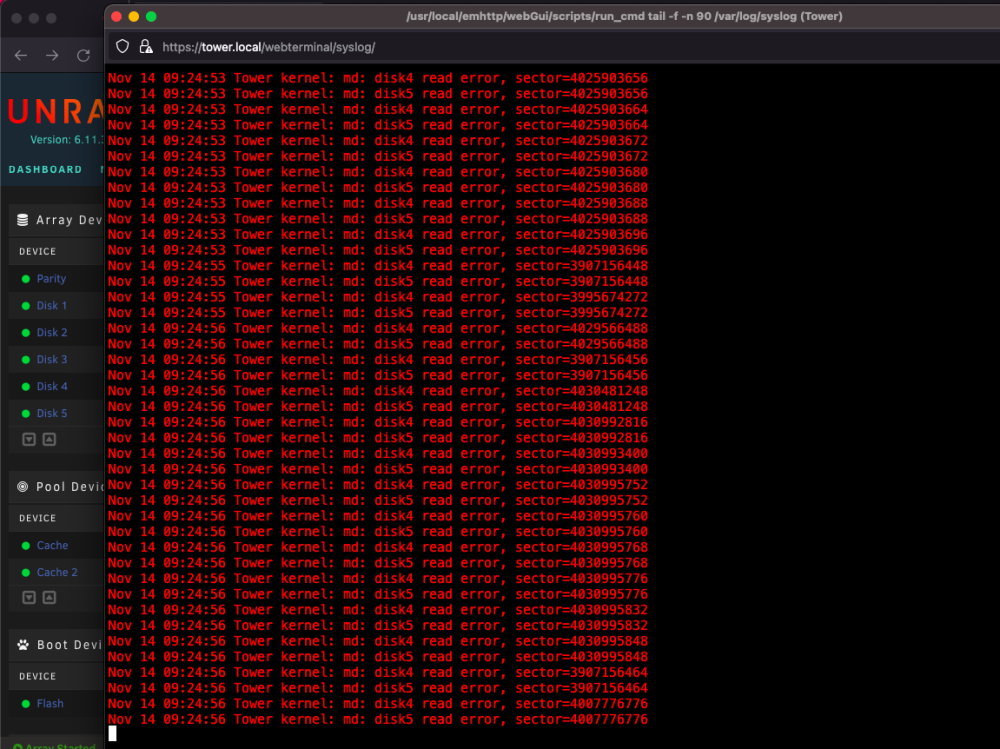Screen dimensions: 1000x749
Task: Click the Array Devices stack icon
Action: pyautogui.click(x=22, y=220)
